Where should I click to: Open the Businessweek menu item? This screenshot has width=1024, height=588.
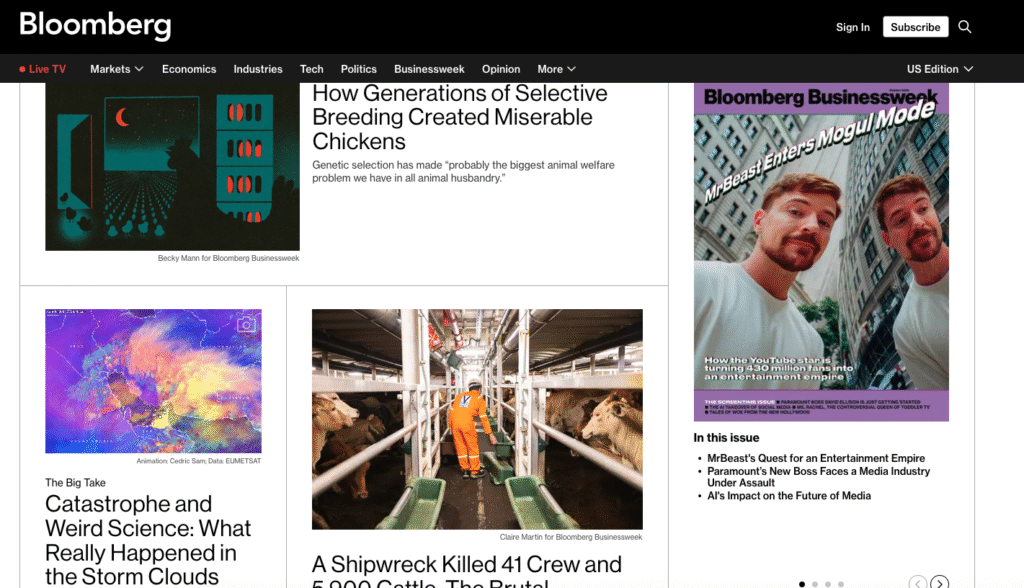coord(429,69)
